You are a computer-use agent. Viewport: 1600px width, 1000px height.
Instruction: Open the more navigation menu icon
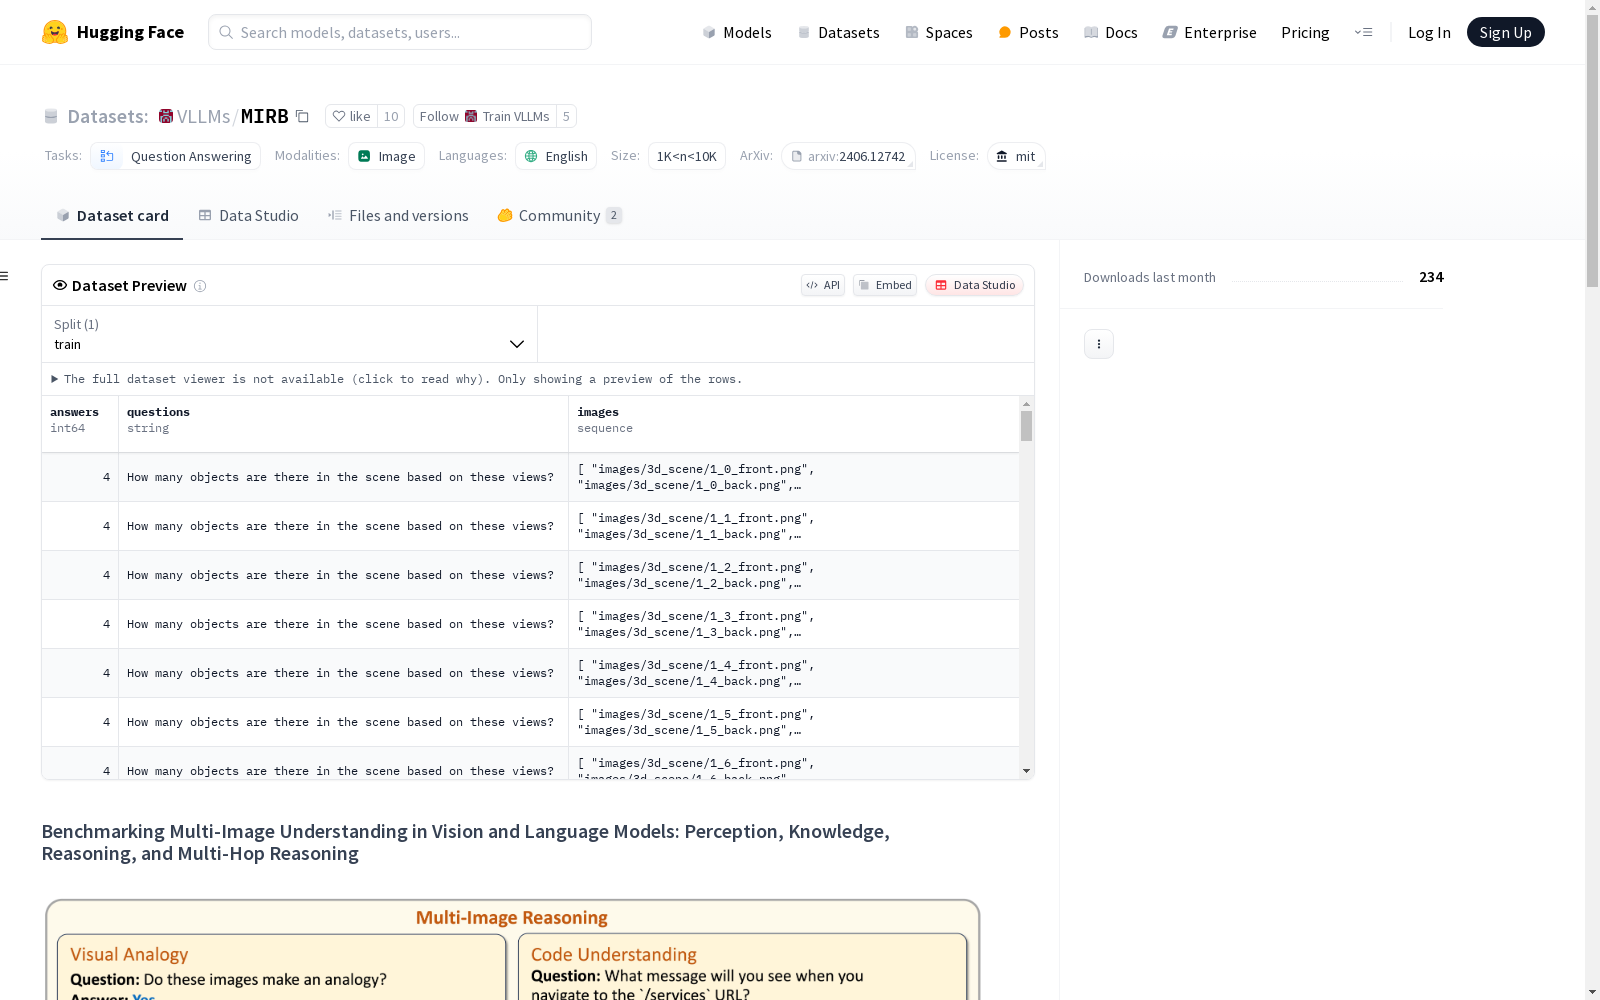coord(1363,32)
